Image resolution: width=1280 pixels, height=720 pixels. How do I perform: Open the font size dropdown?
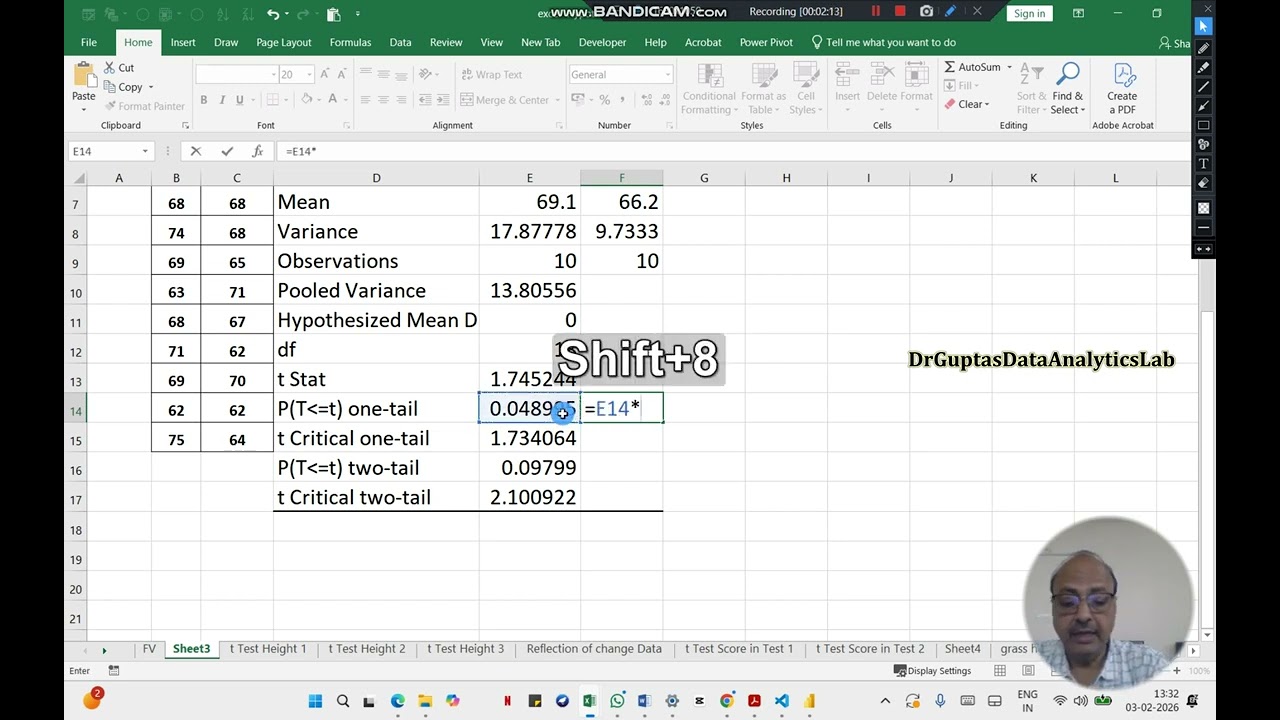tap(310, 75)
